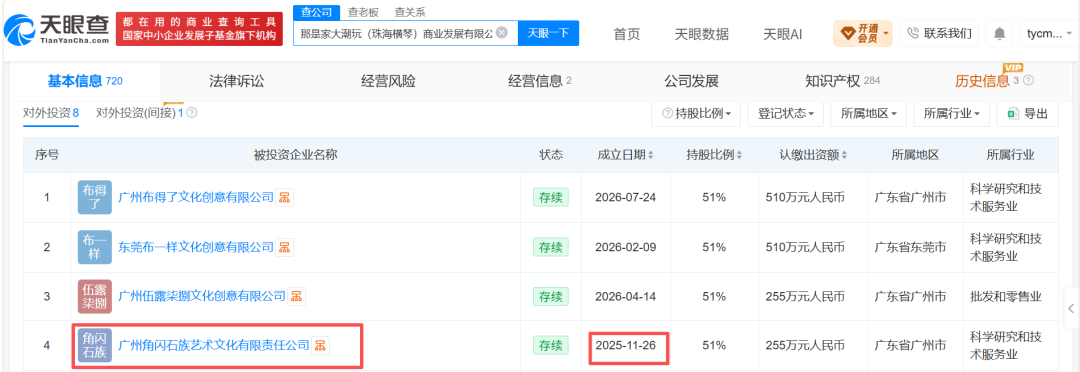Click the 伍露柒捌 company logo thumbnail
Viewport: 1080px width, 372px height.
pyautogui.click(x=94, y=296)
